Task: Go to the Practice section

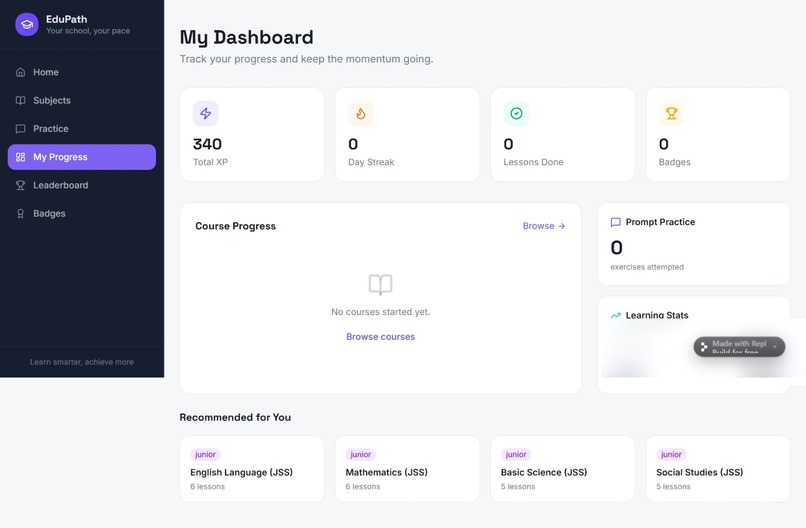Action: (82, 129)
